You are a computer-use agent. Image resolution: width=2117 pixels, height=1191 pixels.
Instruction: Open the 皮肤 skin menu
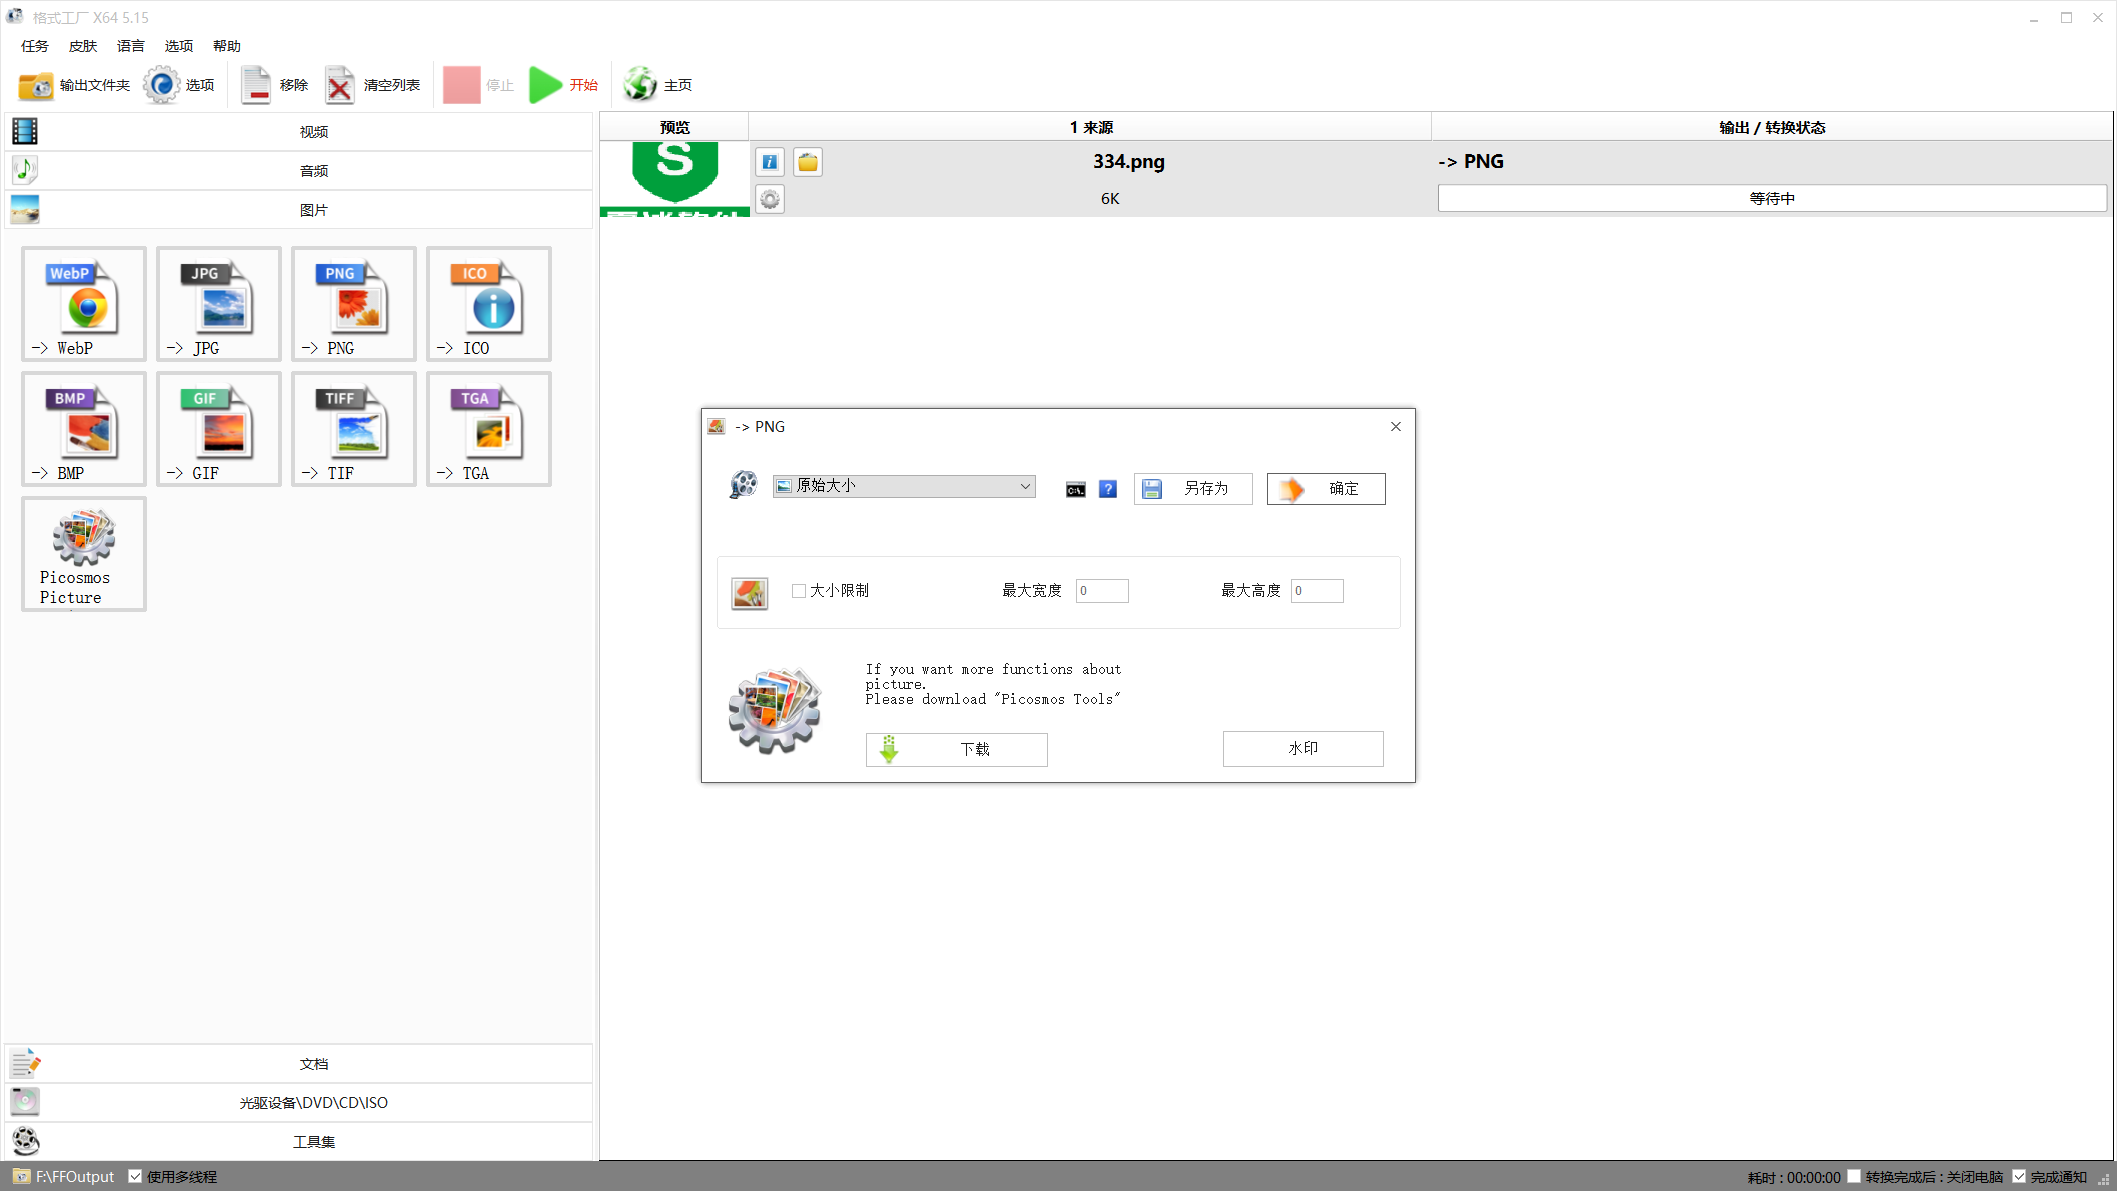click(x=83, y=46)
